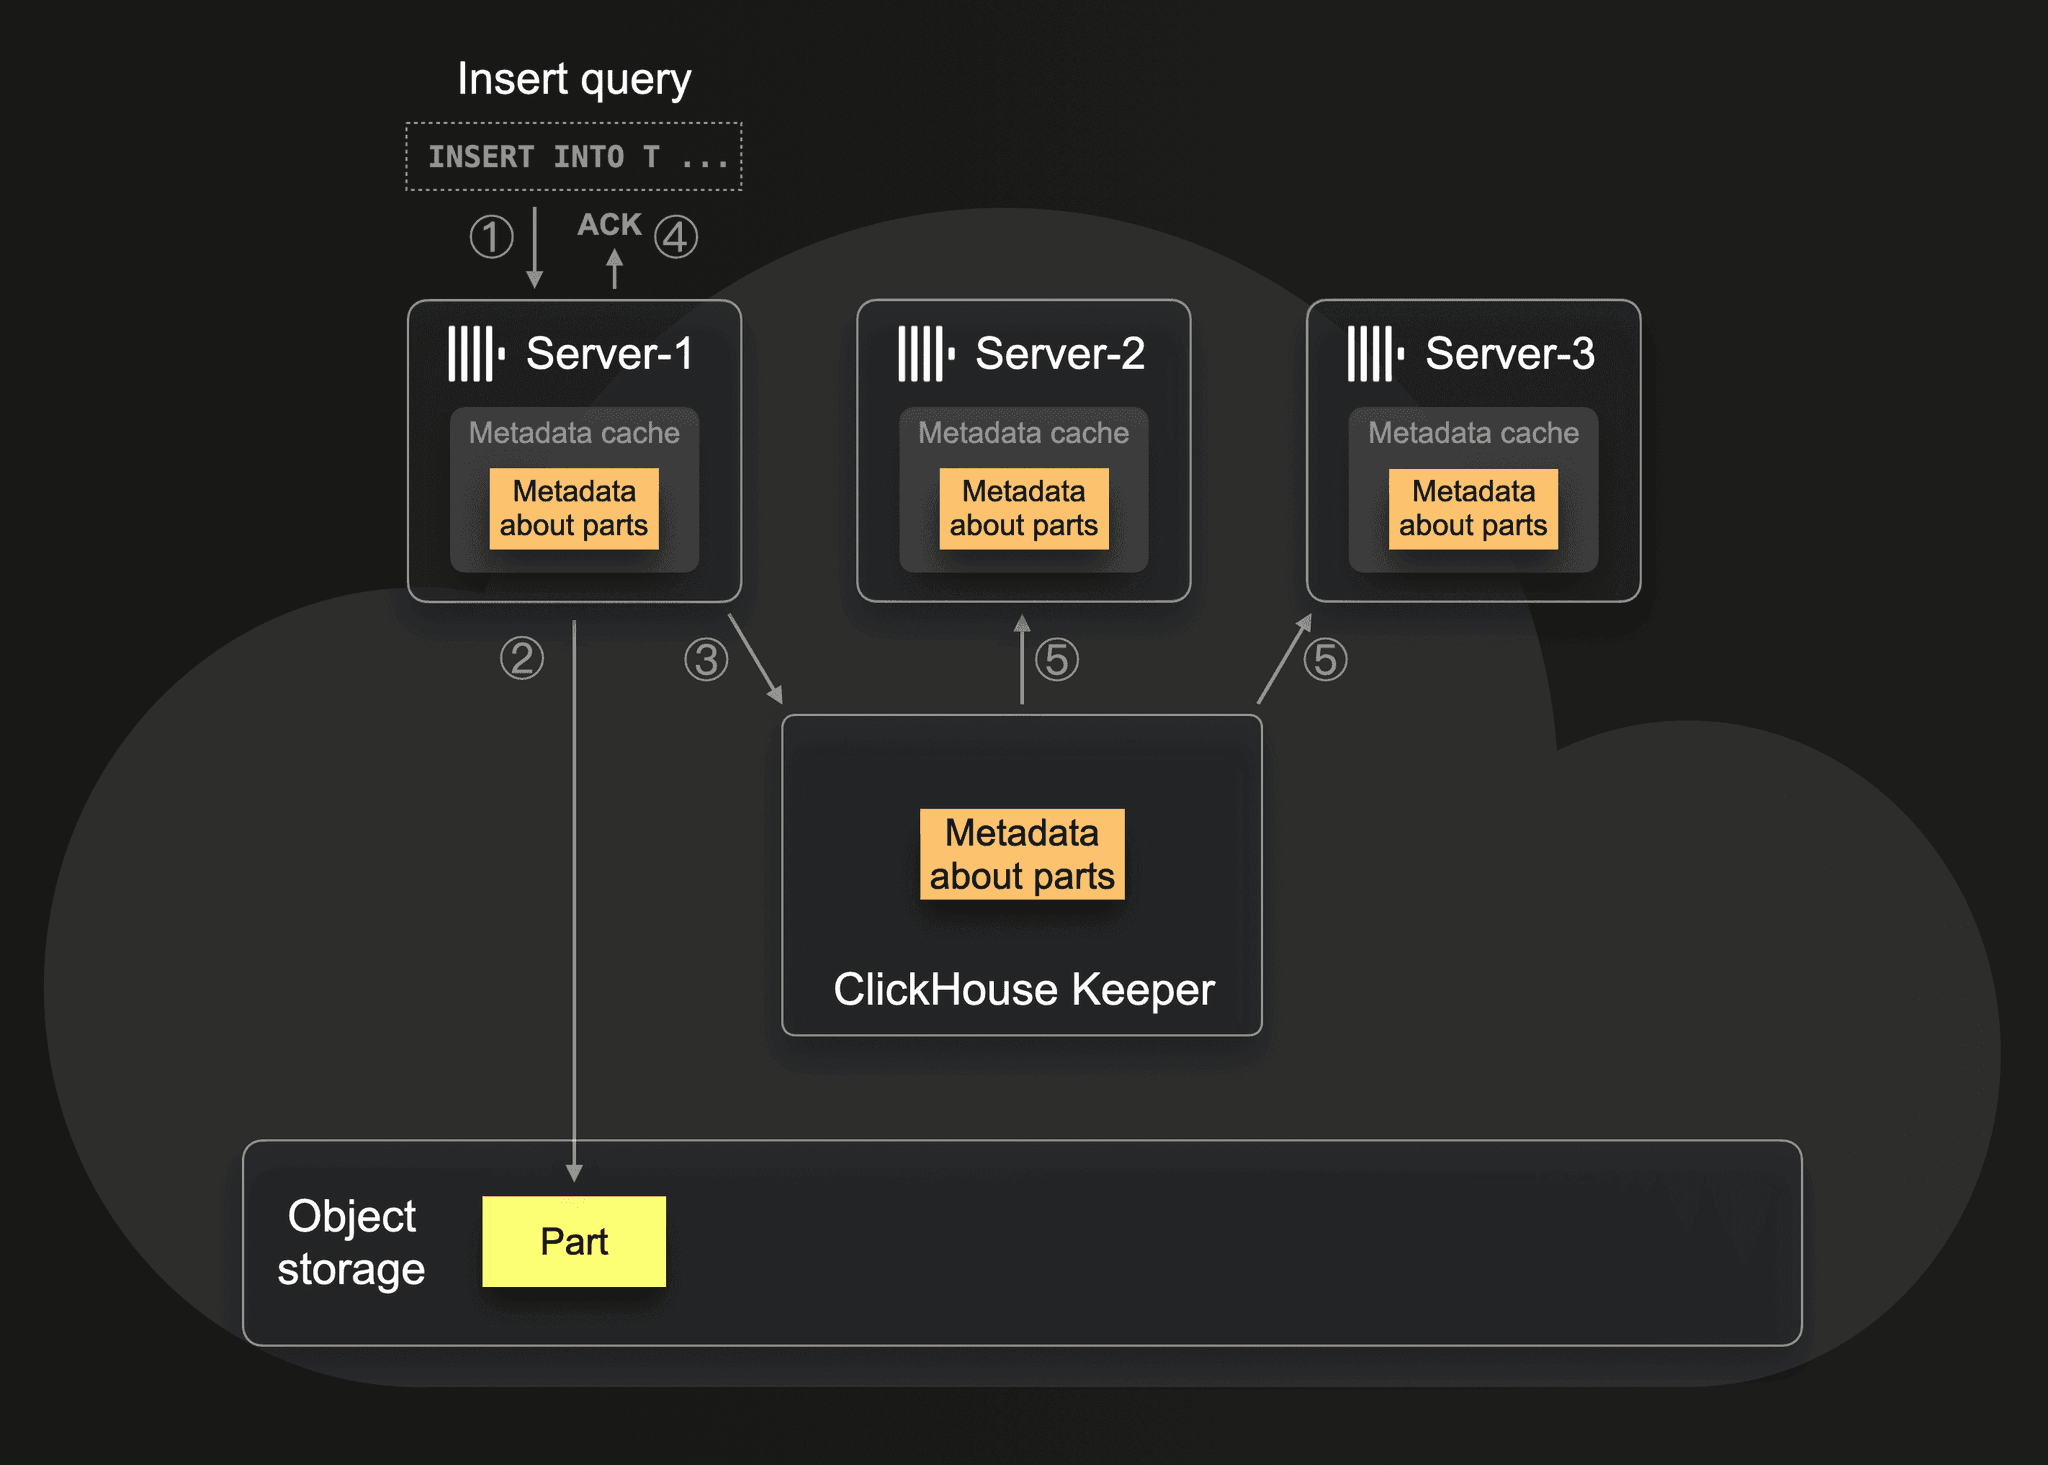Click the ClickHouse Keeper label
Image resolution: width=2048 pixels, height=1465 pixels.
coord(1024,989)
